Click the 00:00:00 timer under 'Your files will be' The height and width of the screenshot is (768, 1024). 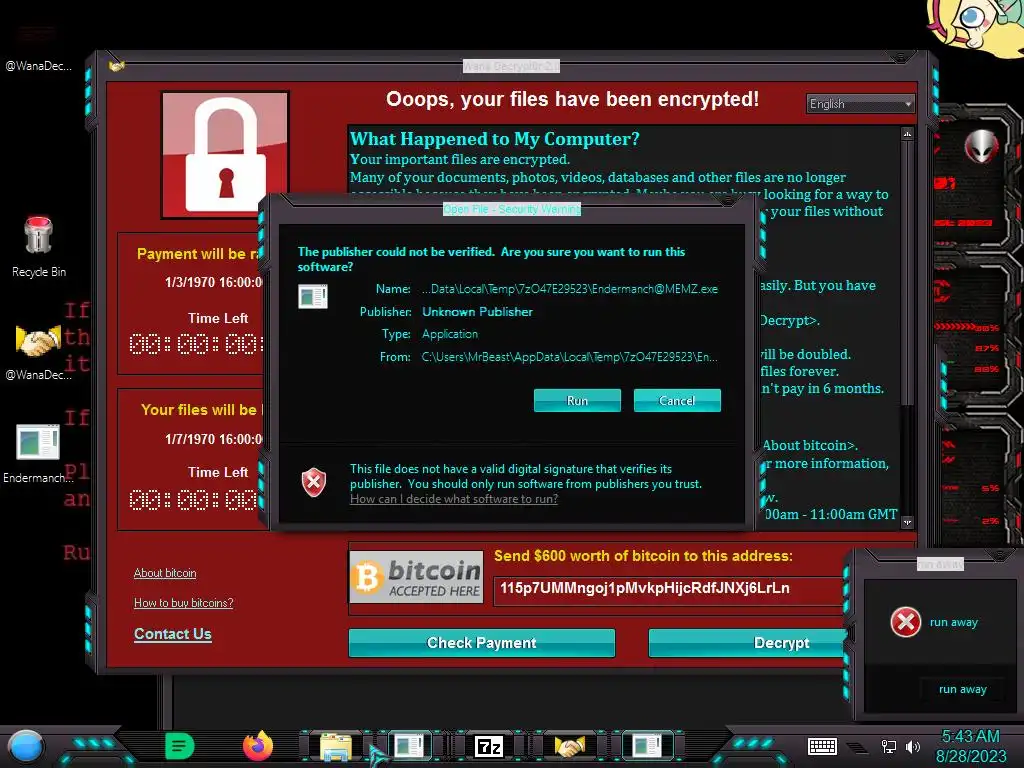click(196, 500)
